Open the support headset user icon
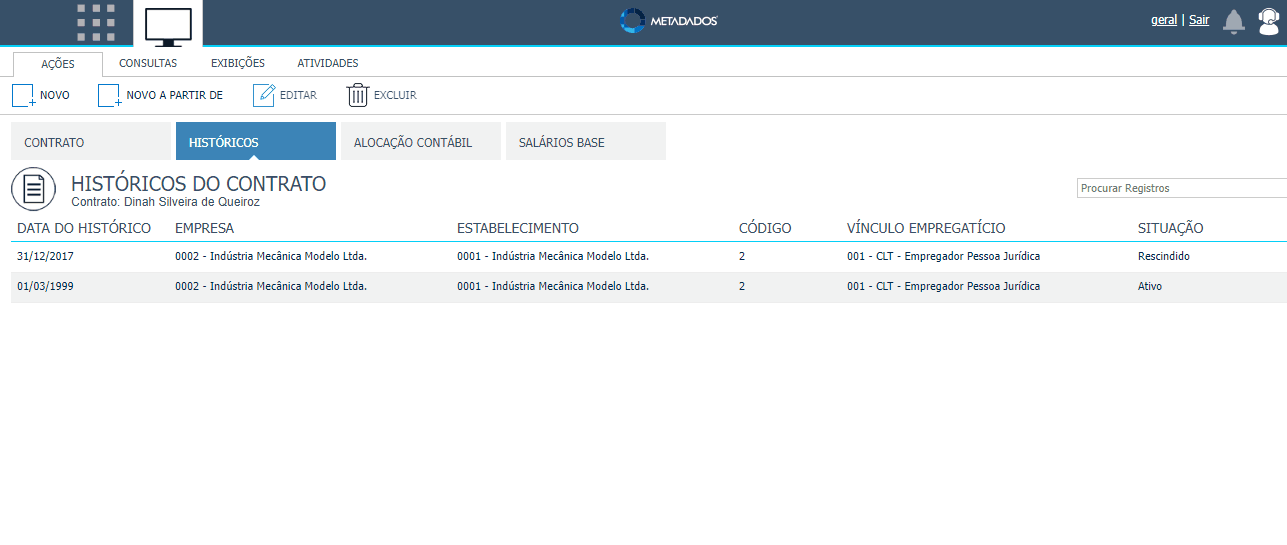 pyautogui.click(x=1268, y=21)
